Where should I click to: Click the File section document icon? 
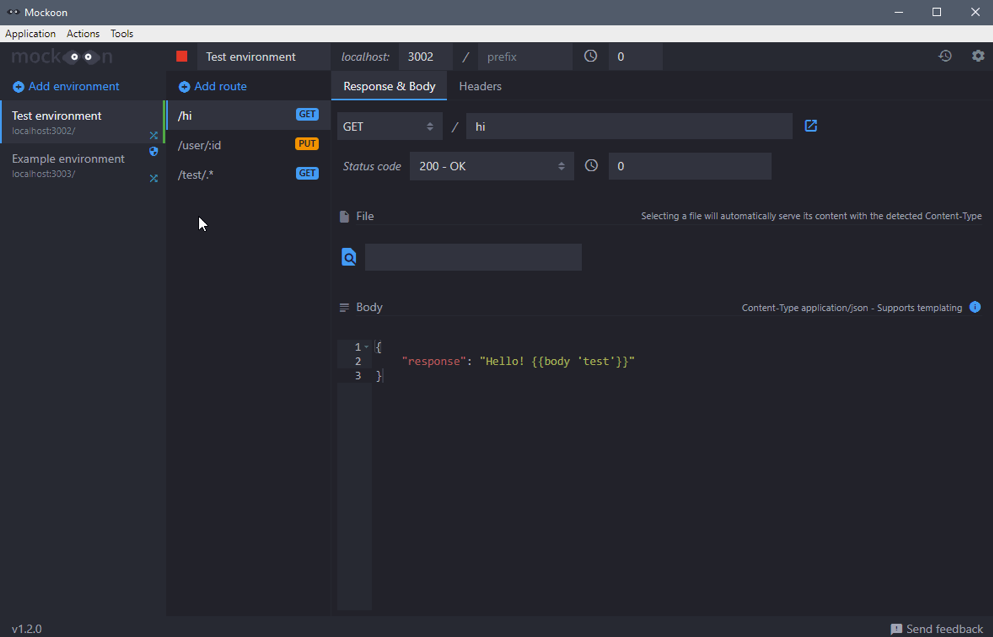[x=344, y=217]
